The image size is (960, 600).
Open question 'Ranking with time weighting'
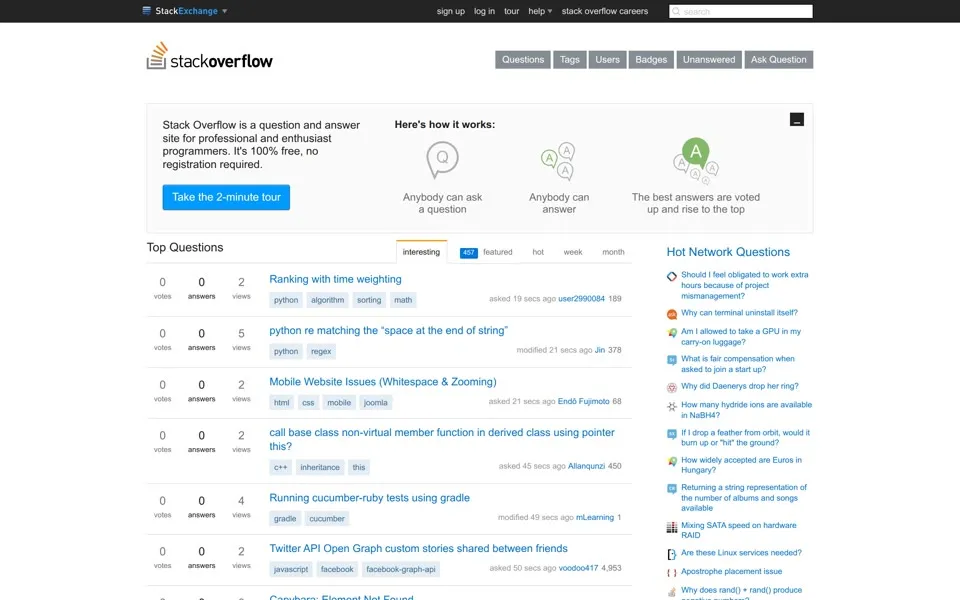pos(336,279)
